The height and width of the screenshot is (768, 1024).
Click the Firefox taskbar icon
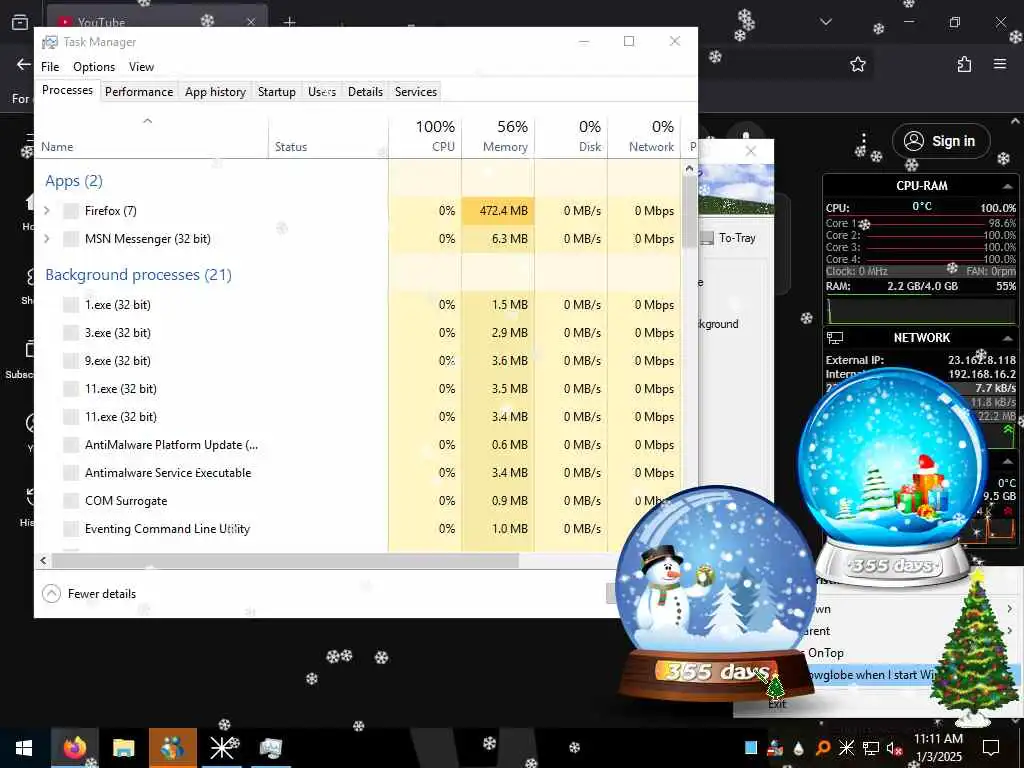[x=74, y=748]
